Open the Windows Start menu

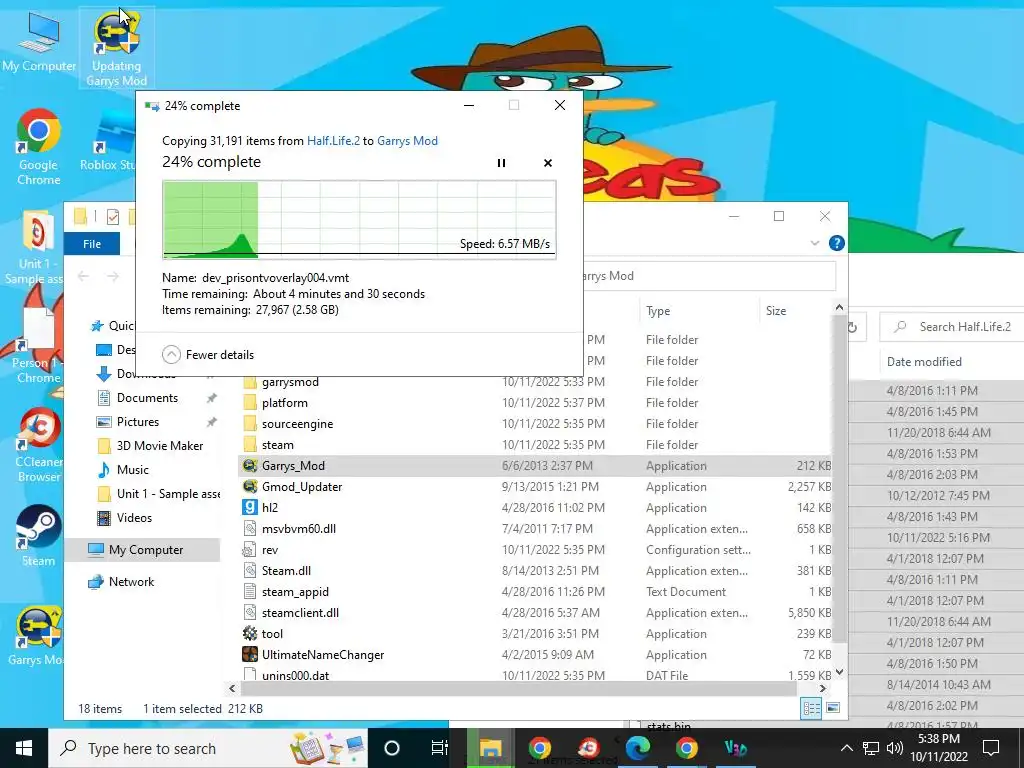(x=24, y=748)
